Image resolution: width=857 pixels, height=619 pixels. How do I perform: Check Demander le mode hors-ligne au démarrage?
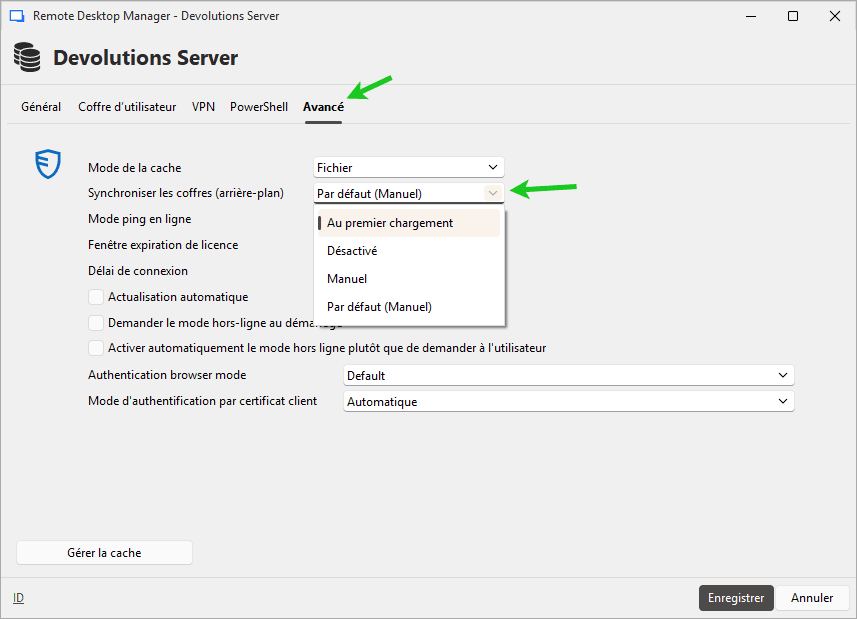click(x=96, y=323)
